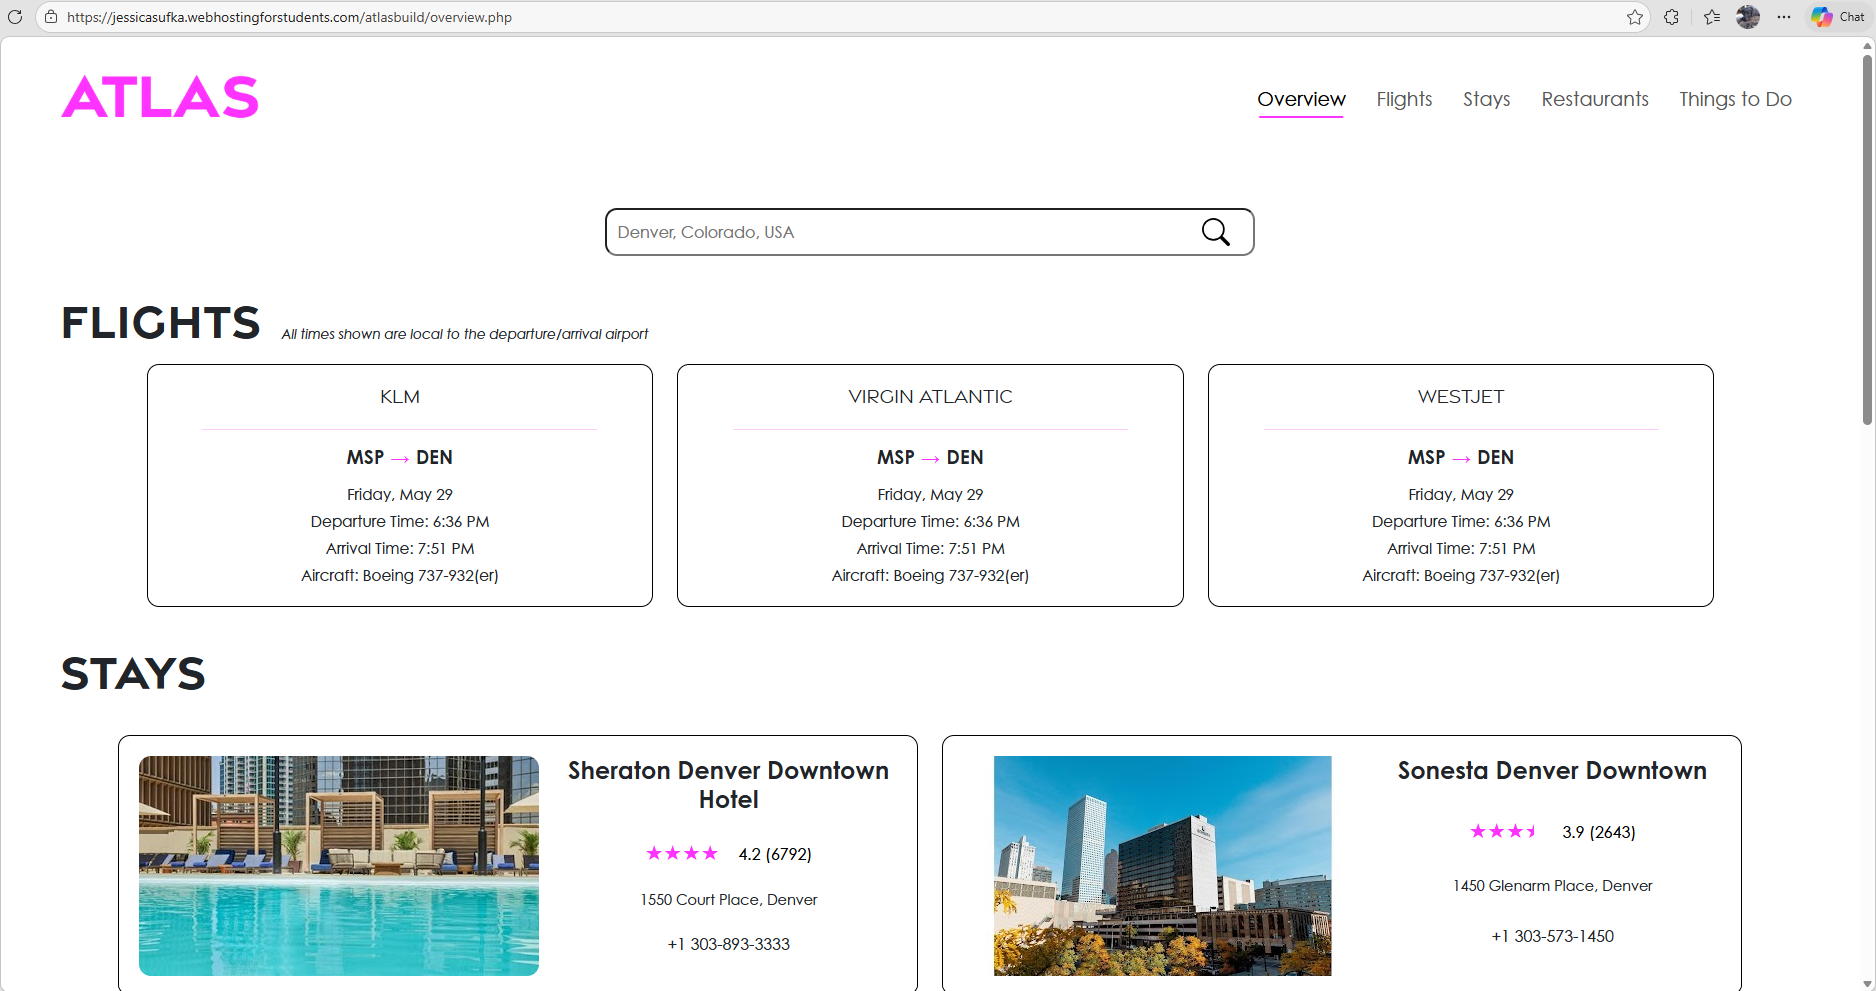Image resolution: width=1876 pixels, height=991 pixels.
Task: Click the local times note text
Action: 465,334
